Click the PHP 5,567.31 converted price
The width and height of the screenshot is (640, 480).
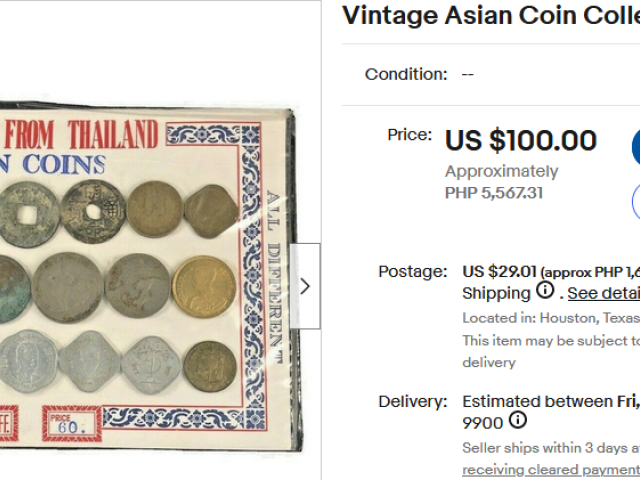(494, 193)
